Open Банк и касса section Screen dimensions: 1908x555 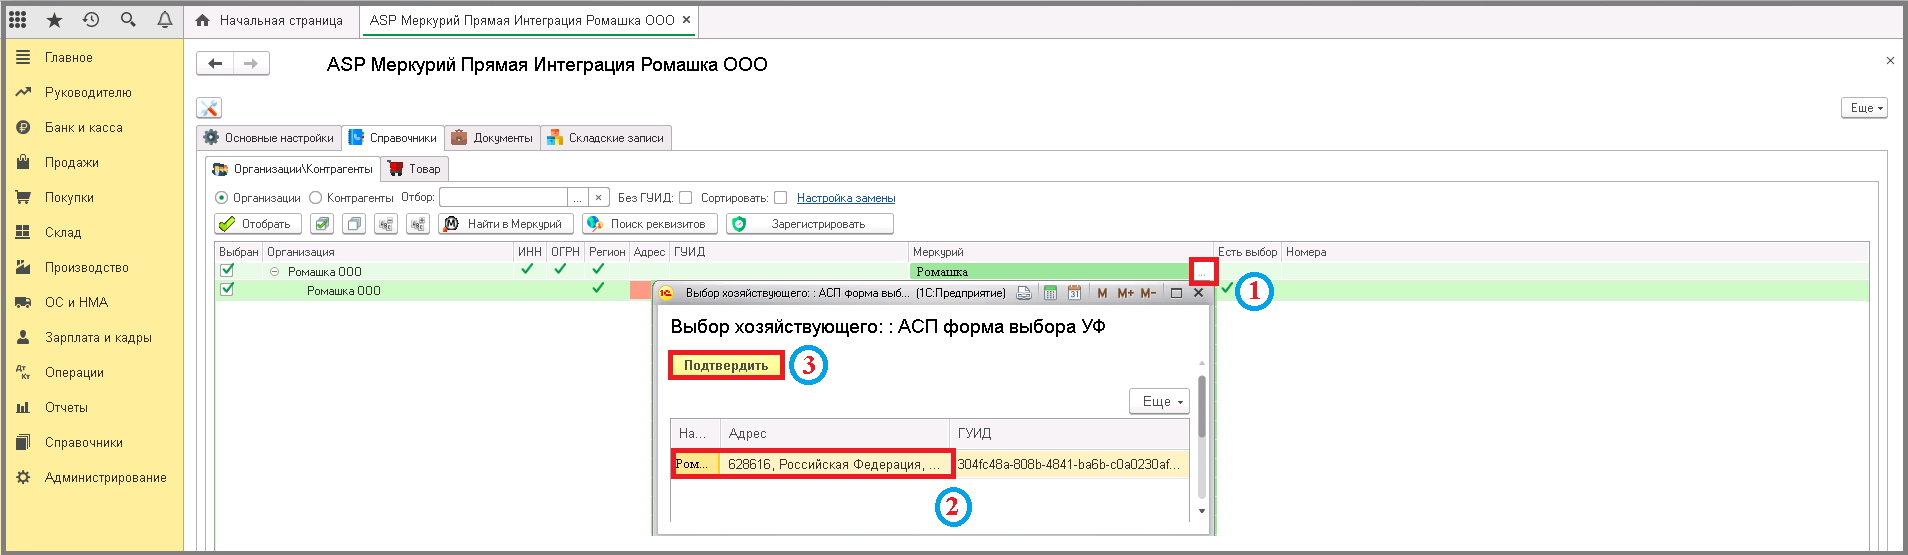[83, 128]
